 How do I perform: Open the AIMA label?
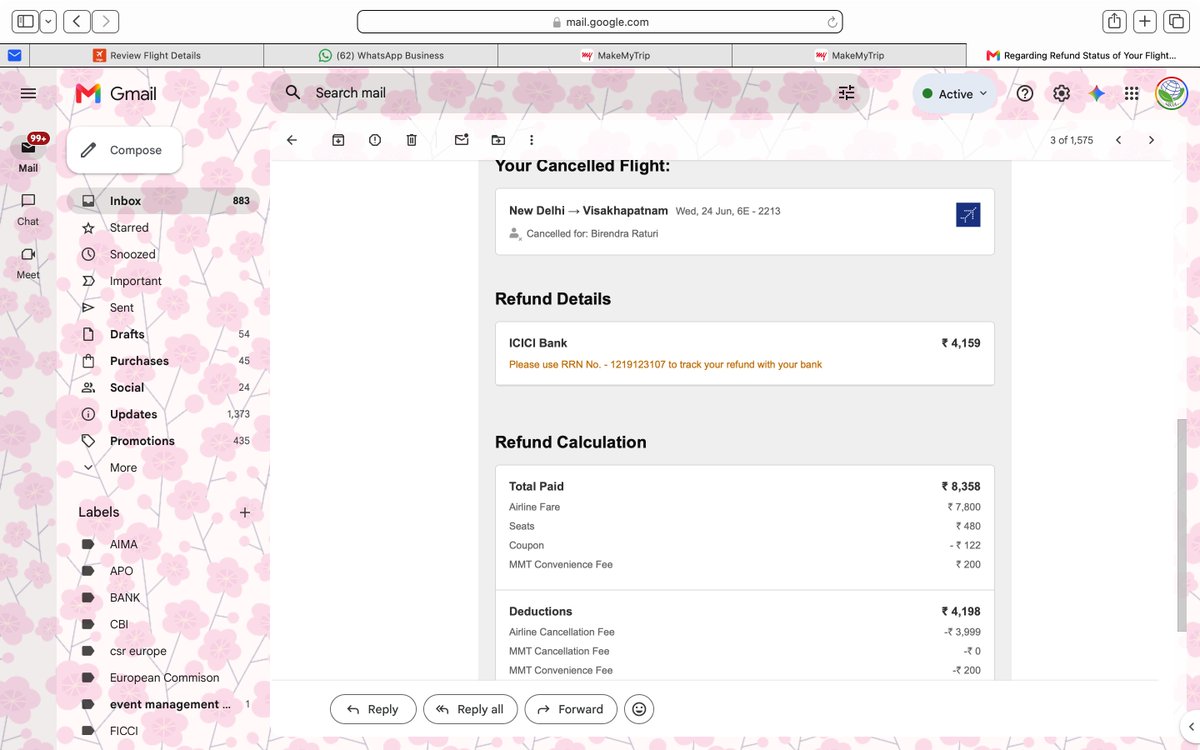163,544
